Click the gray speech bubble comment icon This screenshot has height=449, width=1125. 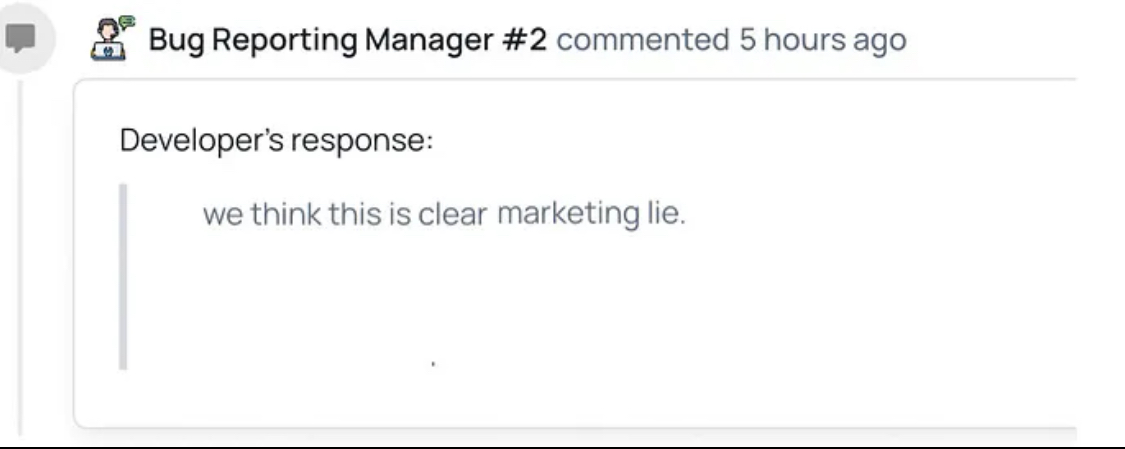coord(20,40)
